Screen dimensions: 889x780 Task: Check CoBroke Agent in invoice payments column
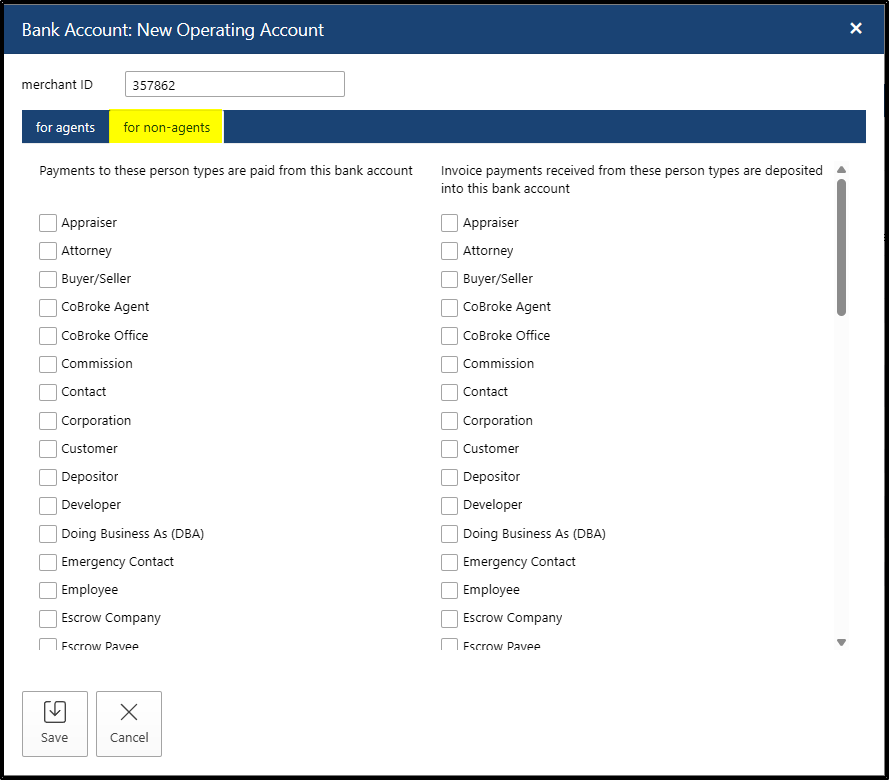point(450,307)
